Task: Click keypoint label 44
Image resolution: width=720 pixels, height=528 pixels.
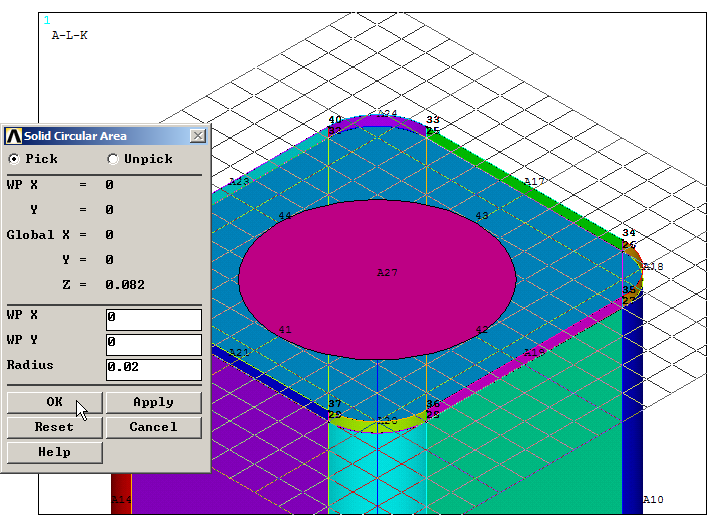Action: click(x=285, y=215)
